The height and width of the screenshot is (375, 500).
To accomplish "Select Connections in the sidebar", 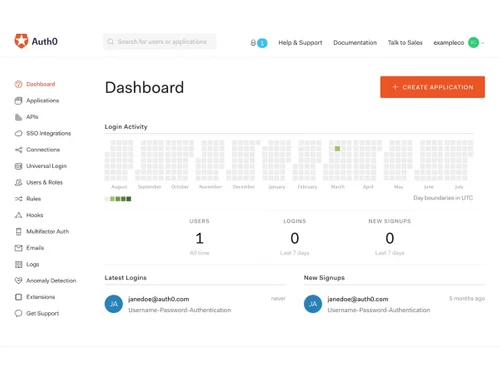I will (x=43, y=150).
